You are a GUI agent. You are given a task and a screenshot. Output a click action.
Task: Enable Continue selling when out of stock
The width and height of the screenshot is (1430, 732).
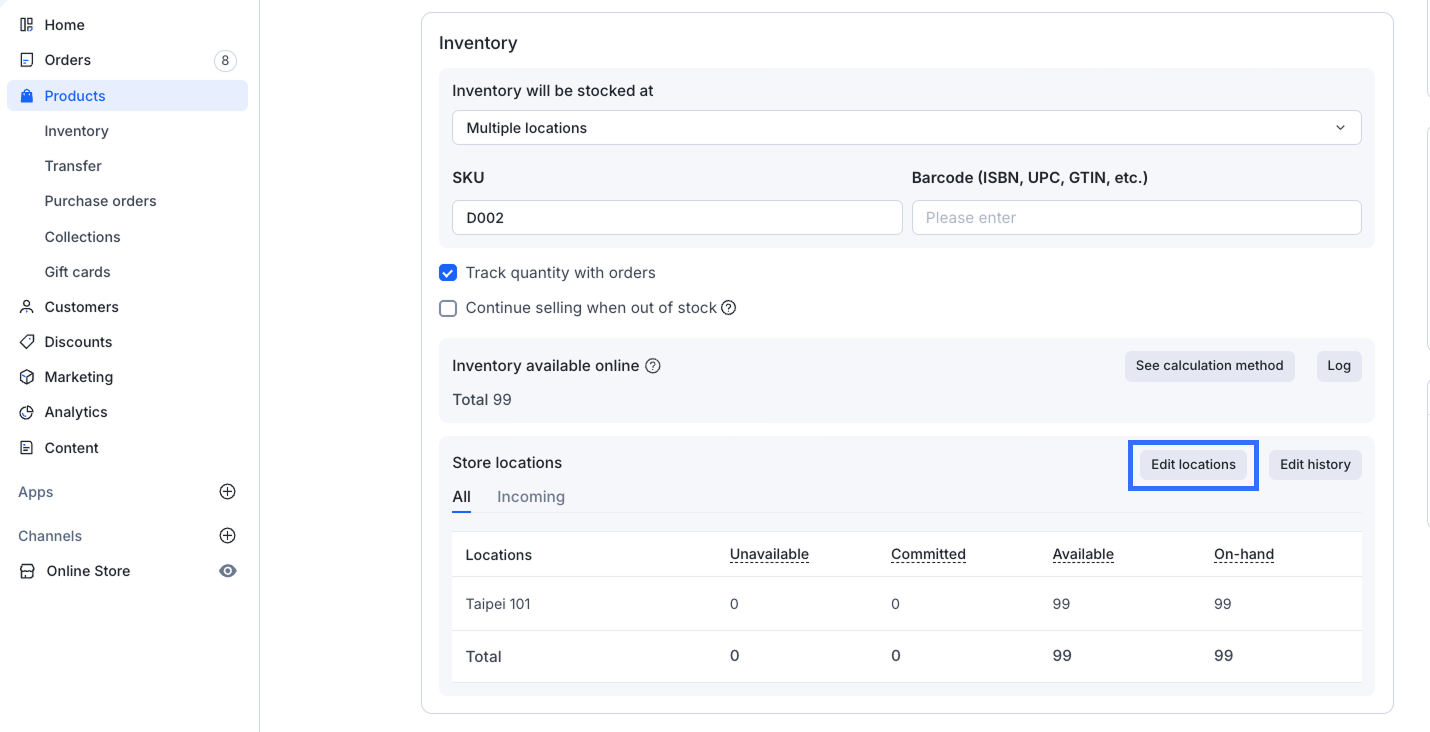tap(448, 308)
